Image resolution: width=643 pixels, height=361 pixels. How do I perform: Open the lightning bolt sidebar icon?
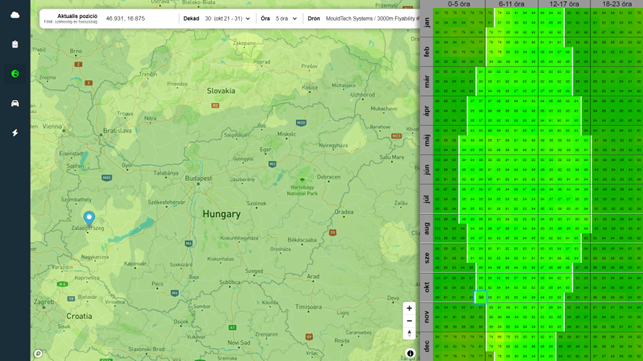pos(15,133)
